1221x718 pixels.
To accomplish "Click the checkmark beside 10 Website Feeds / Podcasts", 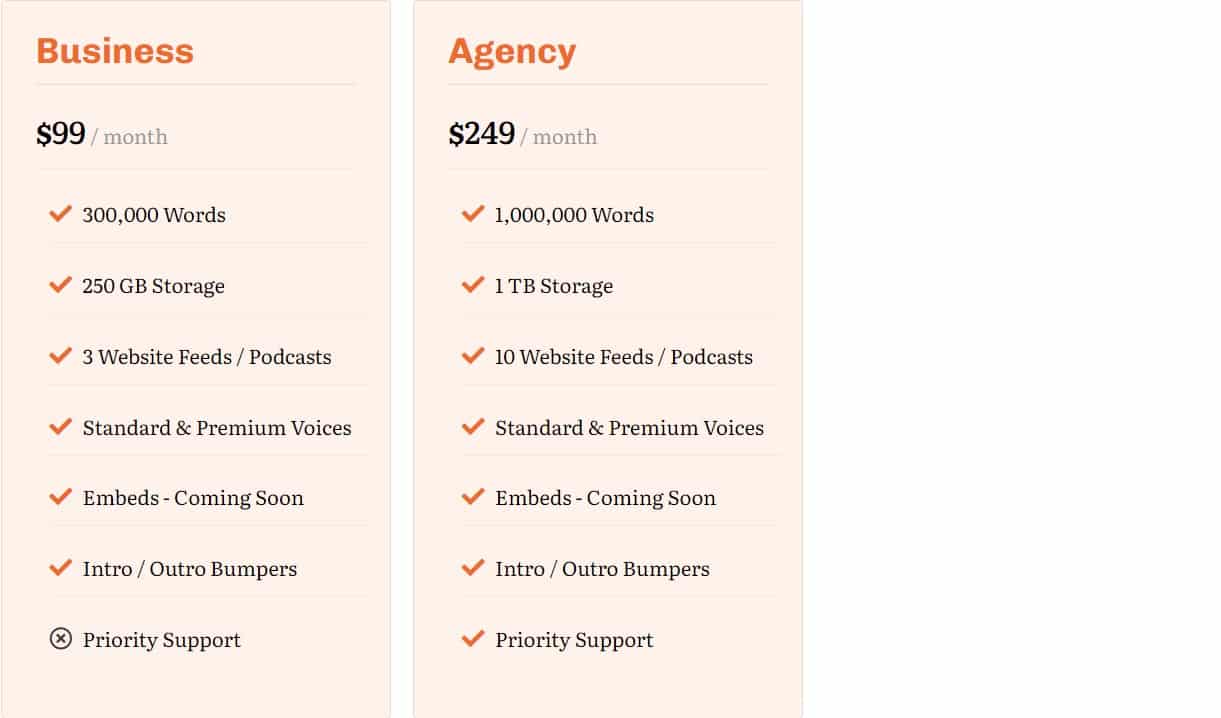I will 473,356.
